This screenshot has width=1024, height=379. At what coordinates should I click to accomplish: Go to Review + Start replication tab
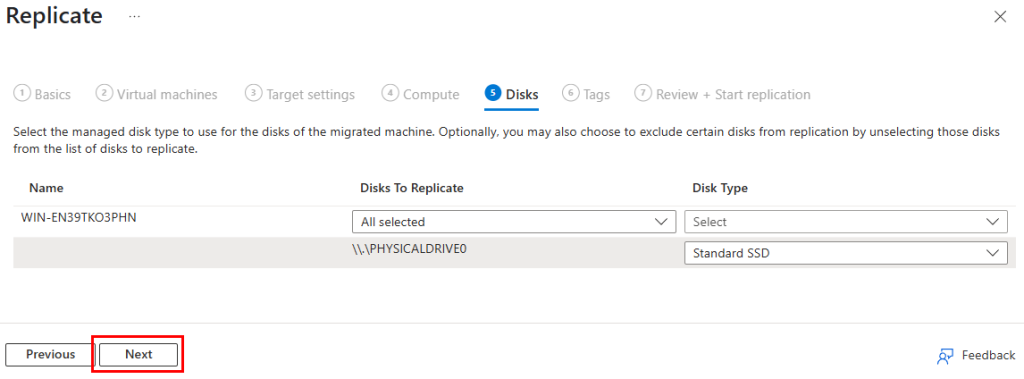tap(733, 95)
